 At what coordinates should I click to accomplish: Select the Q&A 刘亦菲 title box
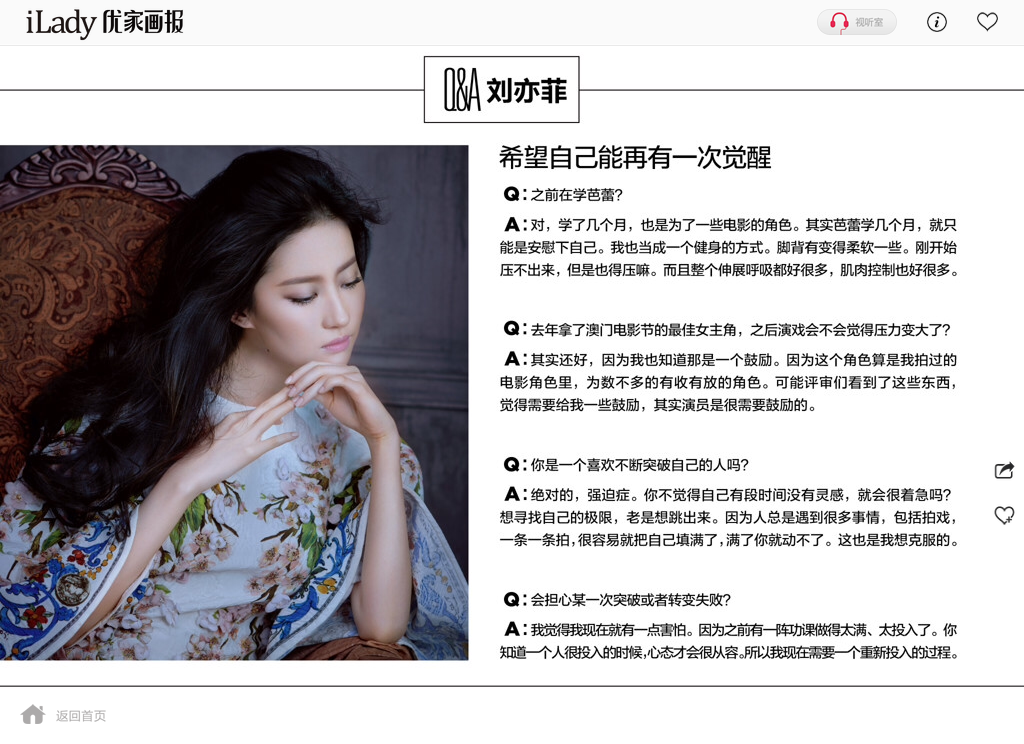502,89
